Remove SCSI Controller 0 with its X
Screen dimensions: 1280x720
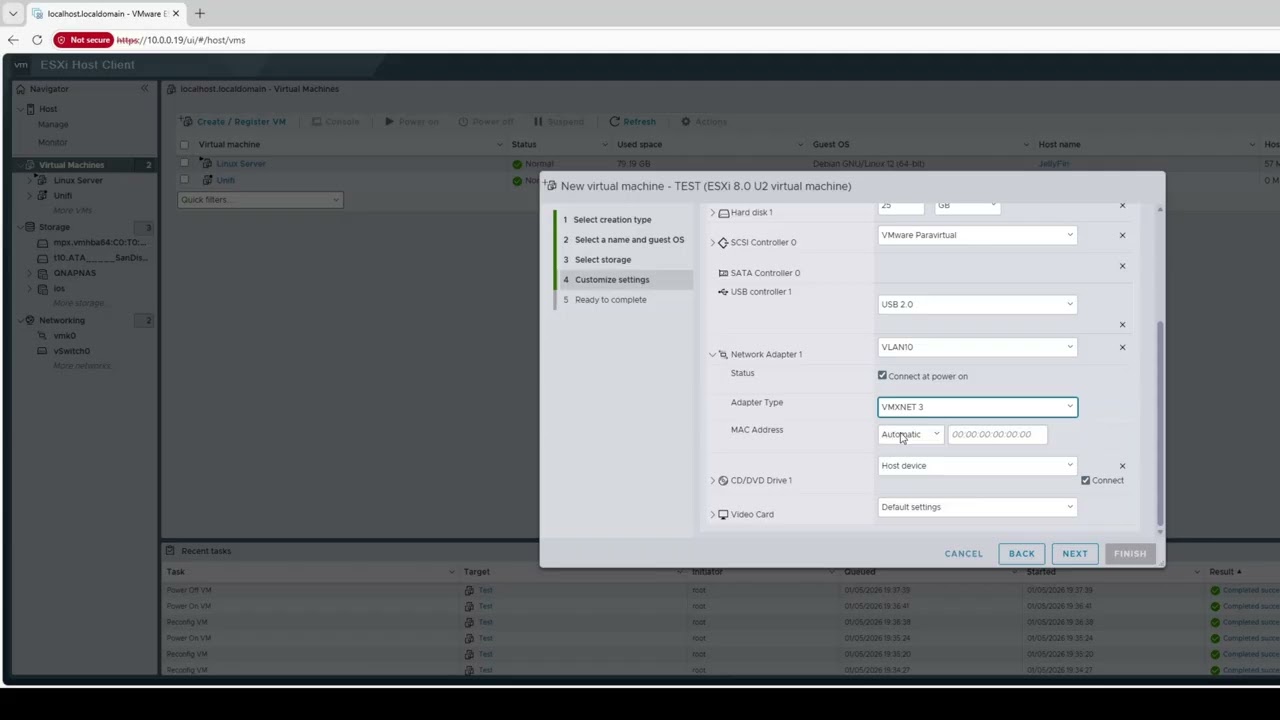1122,235
